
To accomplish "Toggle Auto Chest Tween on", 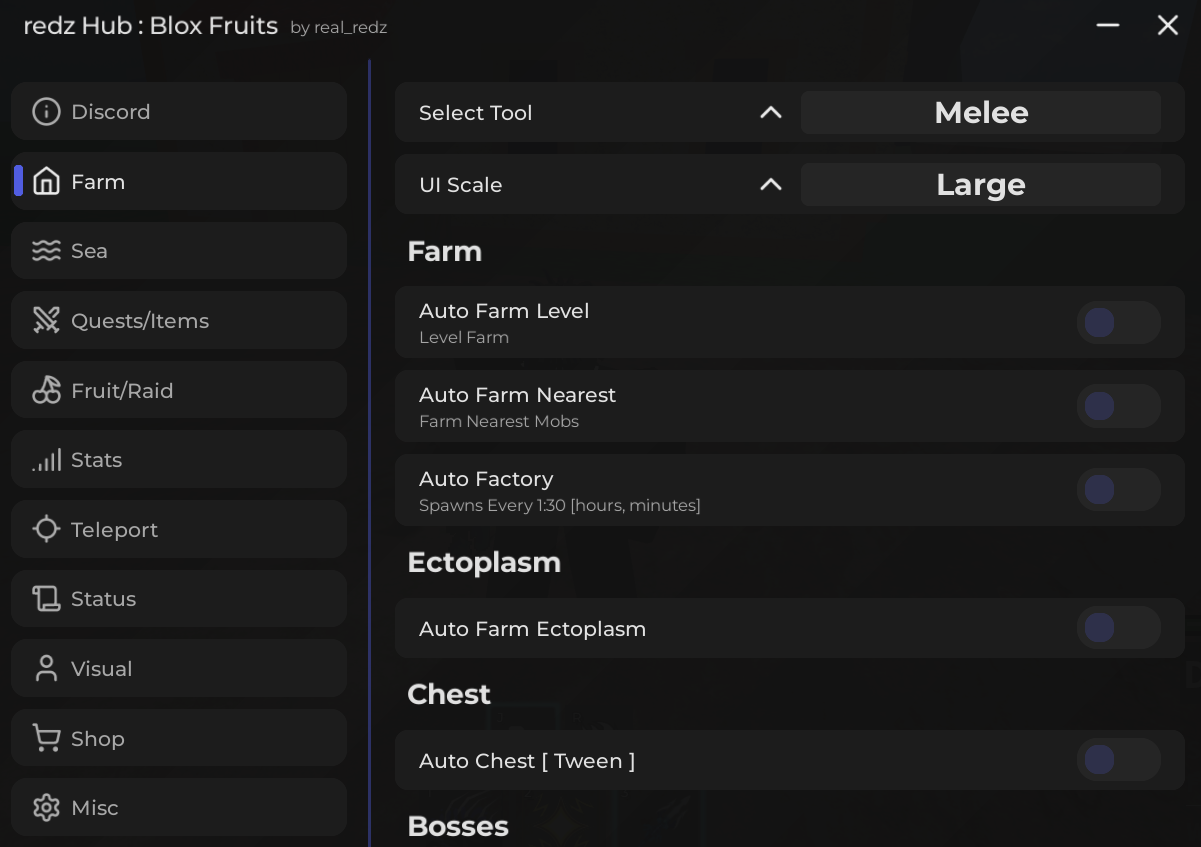I will pyautogui.click(x=1118, y=761).
